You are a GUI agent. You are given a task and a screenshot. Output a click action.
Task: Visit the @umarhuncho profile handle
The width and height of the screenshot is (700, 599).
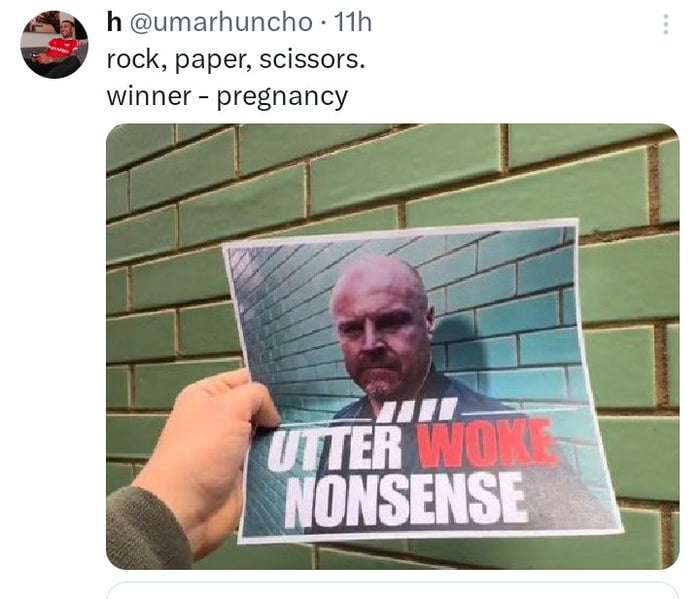click(x=221, y=22)
